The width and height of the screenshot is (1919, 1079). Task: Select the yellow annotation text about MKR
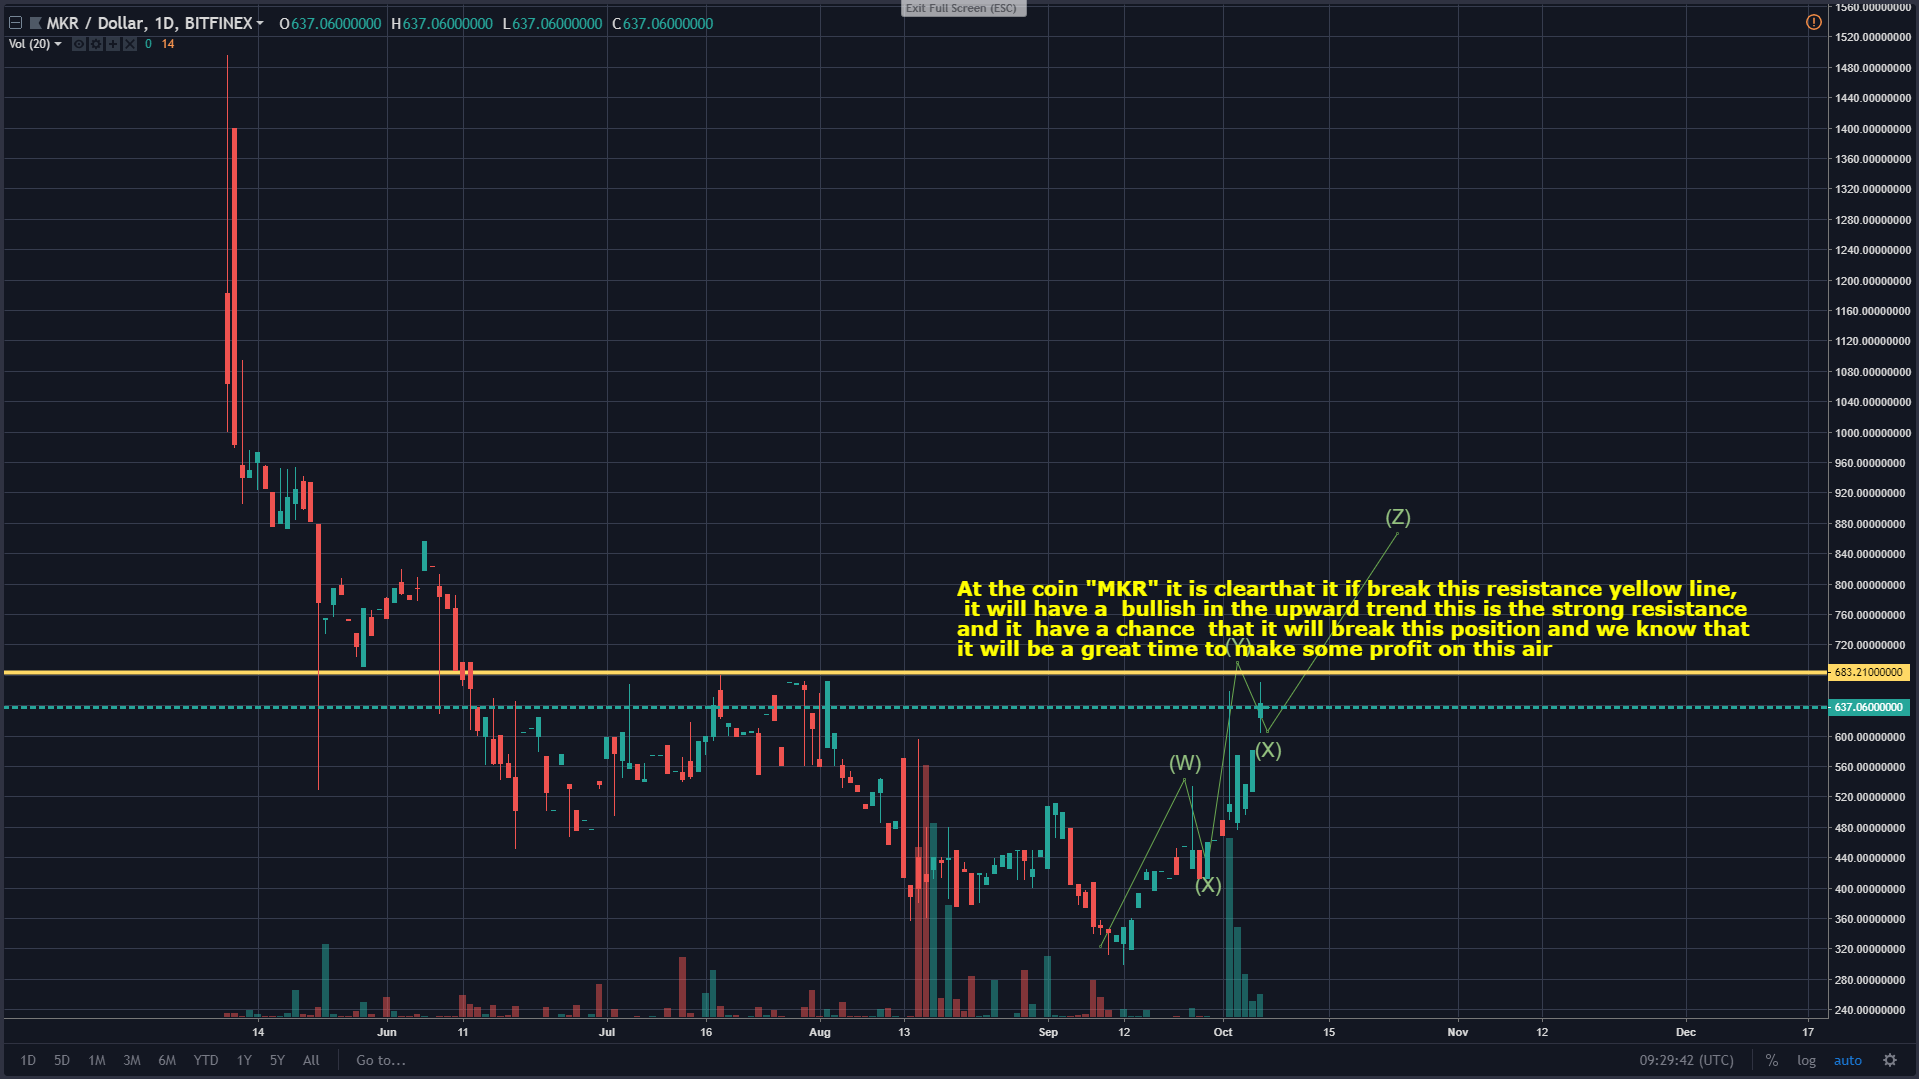point(1353,619)
